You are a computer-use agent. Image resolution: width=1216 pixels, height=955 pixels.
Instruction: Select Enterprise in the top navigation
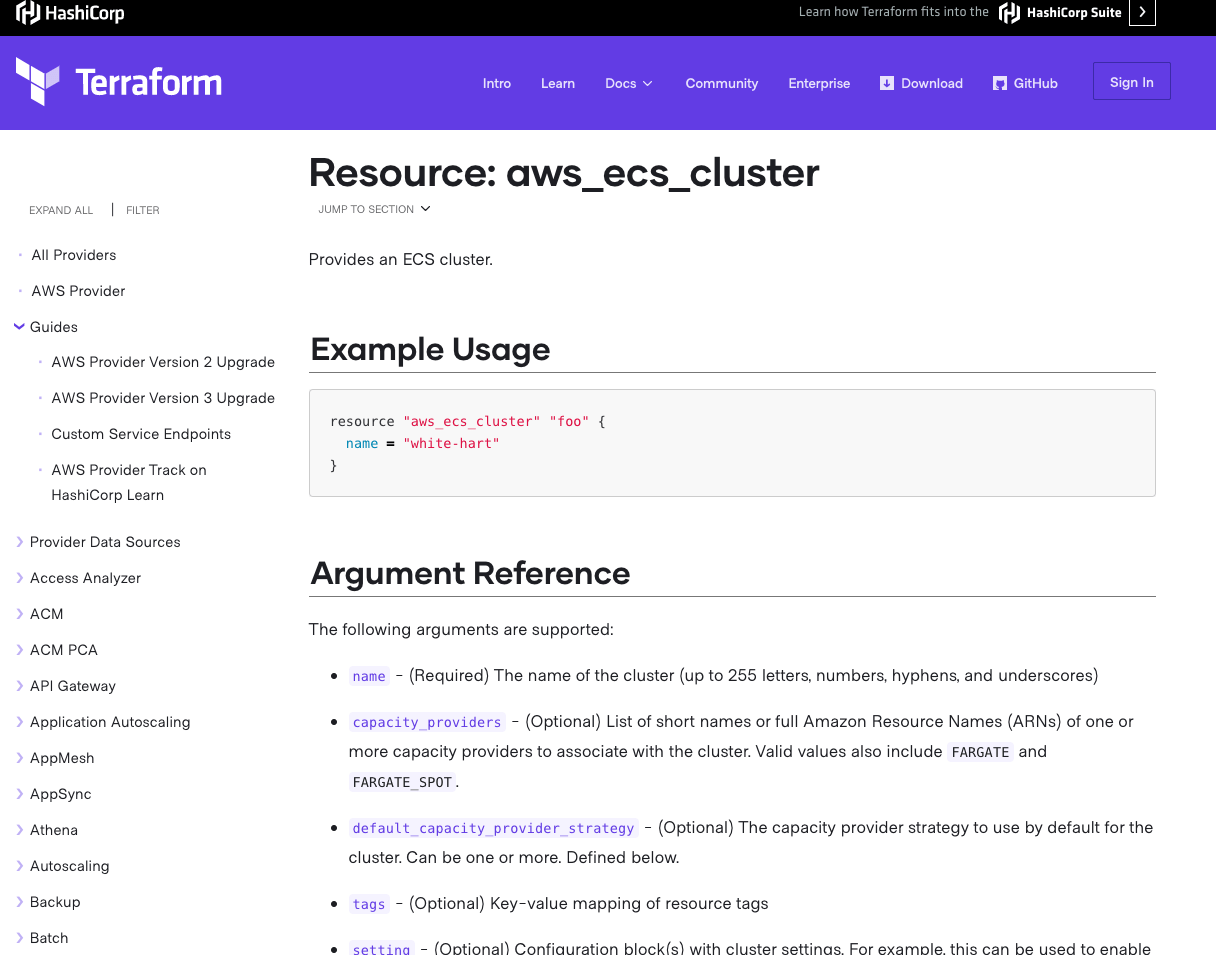[819, 83]
